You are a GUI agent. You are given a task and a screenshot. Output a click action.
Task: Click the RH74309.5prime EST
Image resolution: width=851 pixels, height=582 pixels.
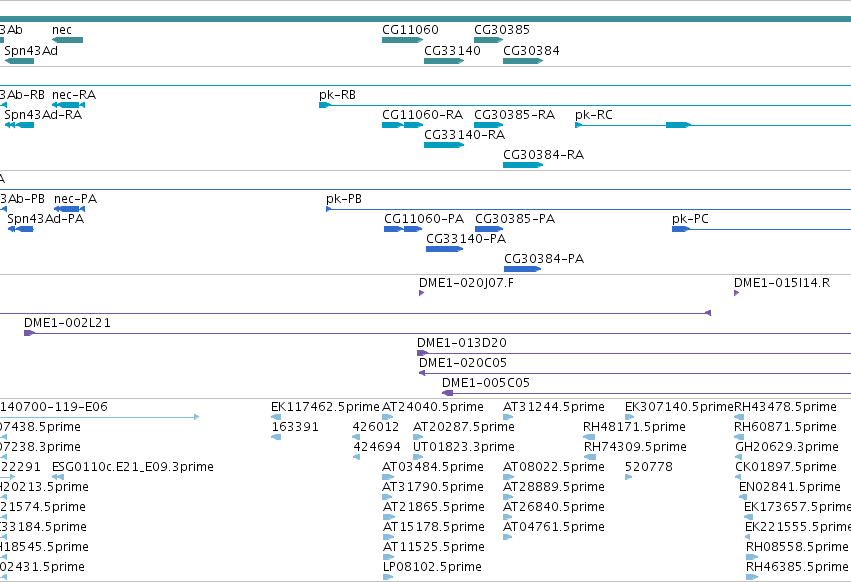[590, 457]
